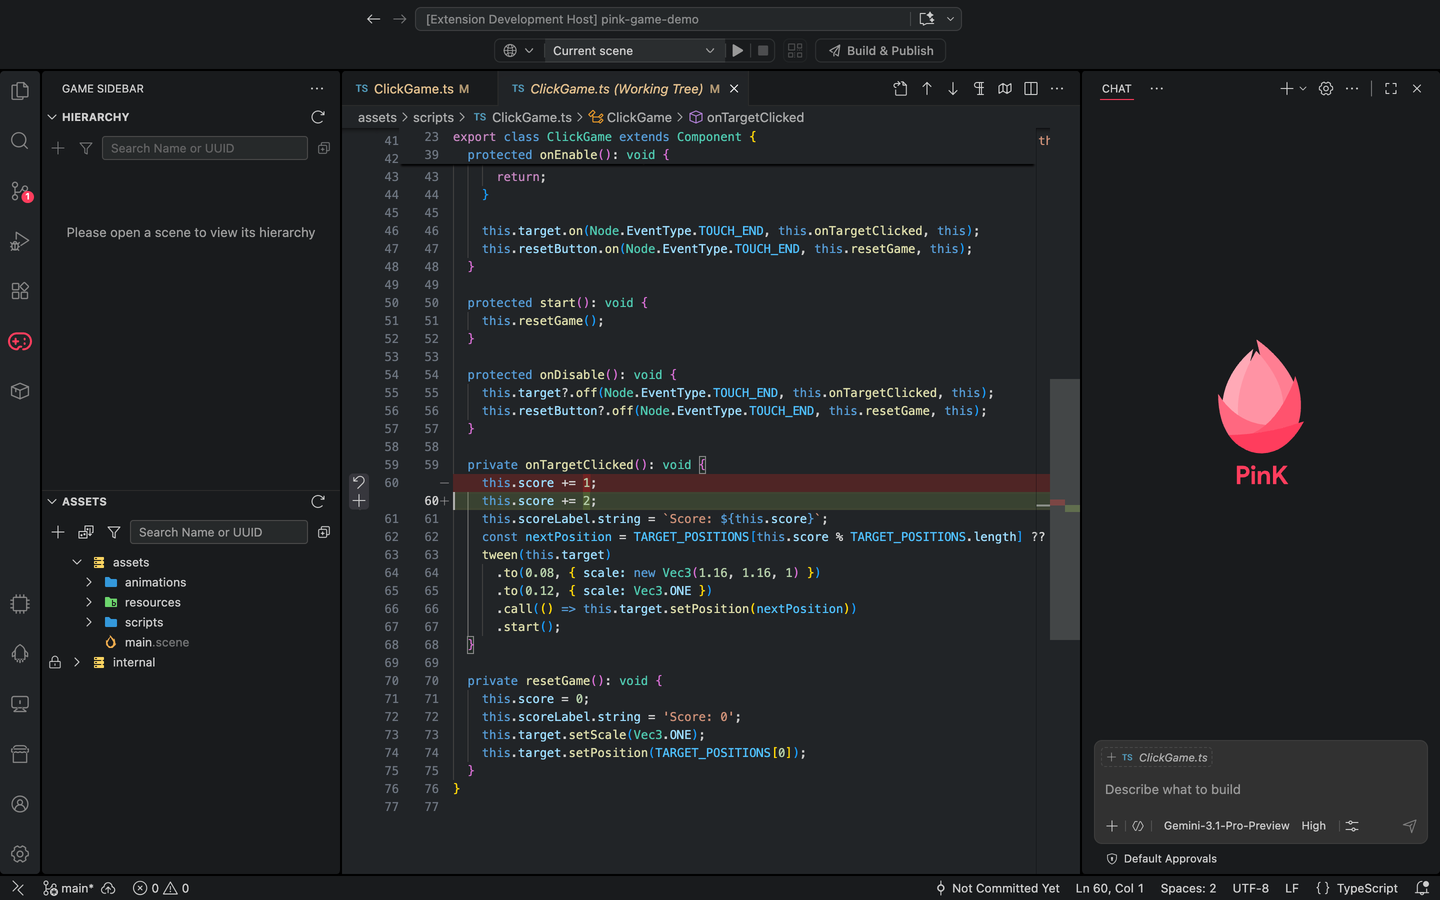
Task: Open the Extensions view
Action: point(20,291)
